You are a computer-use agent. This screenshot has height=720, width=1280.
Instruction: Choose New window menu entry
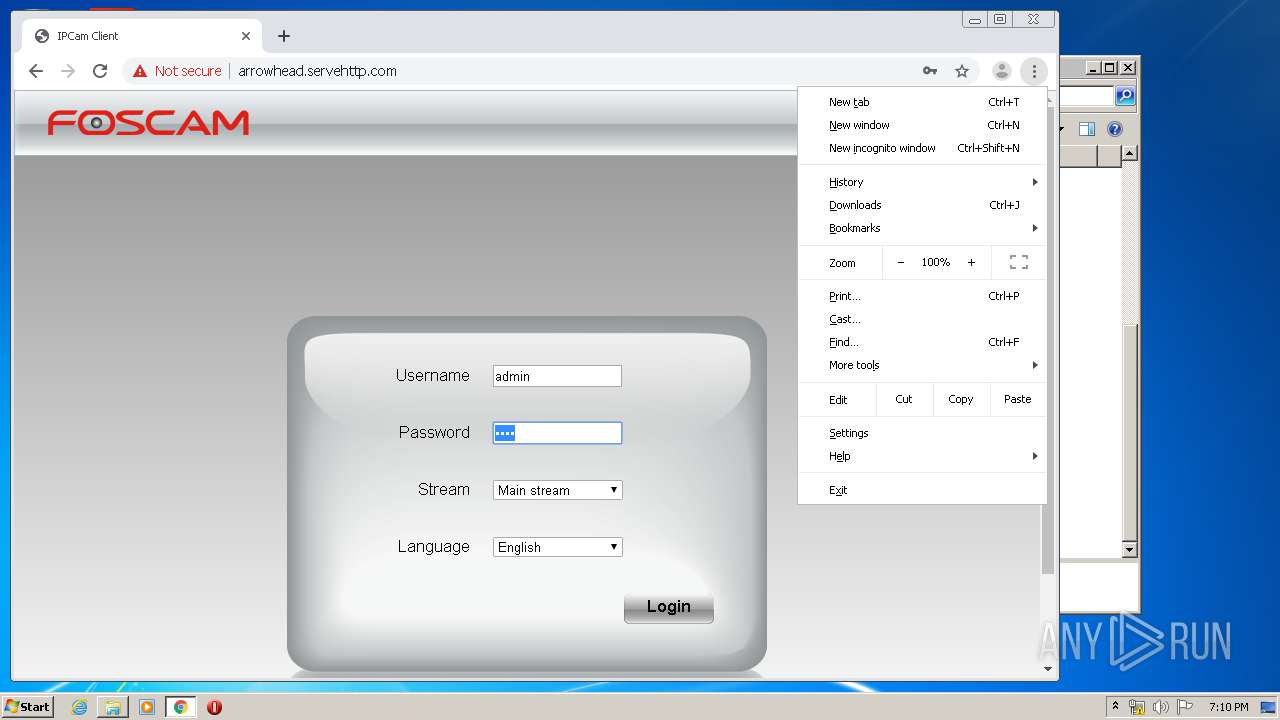pyautogui.click(x=922, y=125)
